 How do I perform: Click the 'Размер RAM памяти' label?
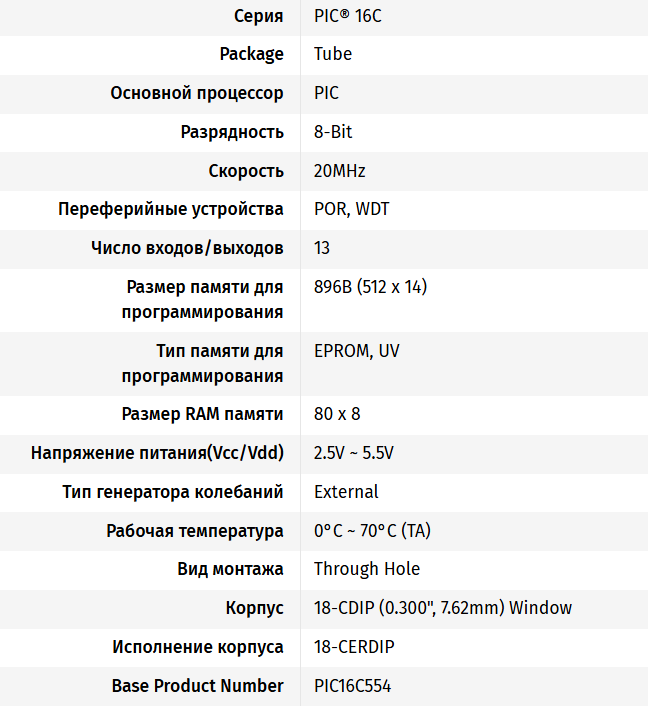tap(202, 414)
